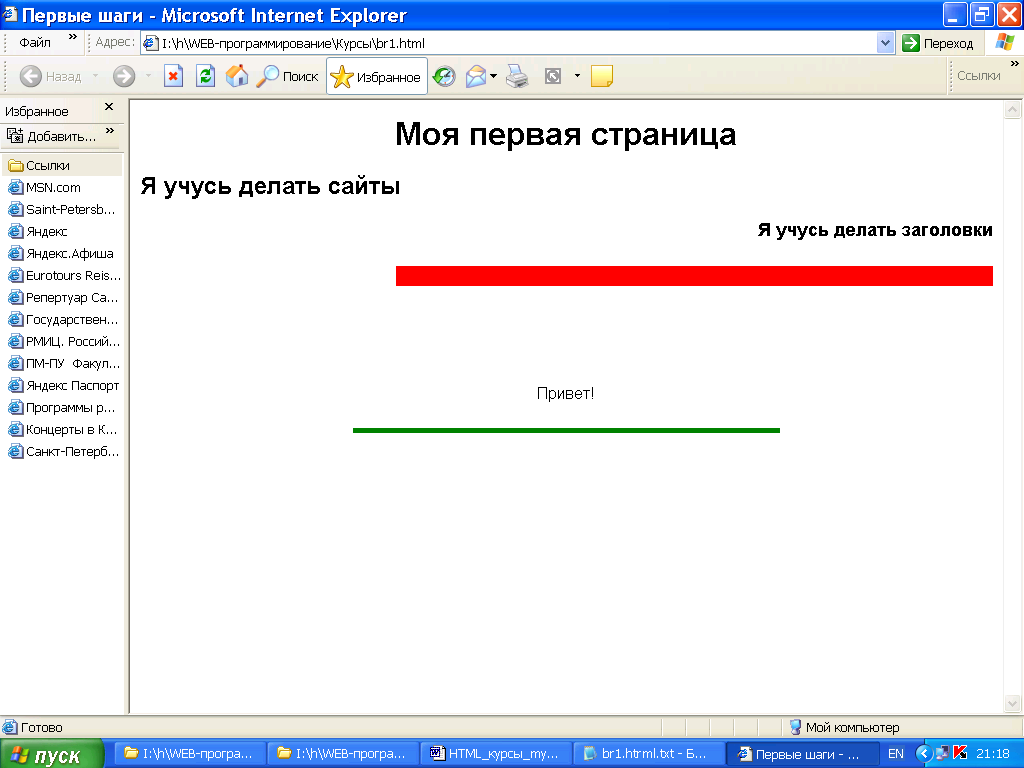The image size is (1024, 768).
Task: Switch to br1.htrml.txt Notepad taskbar item
Action: coord(648,754)
